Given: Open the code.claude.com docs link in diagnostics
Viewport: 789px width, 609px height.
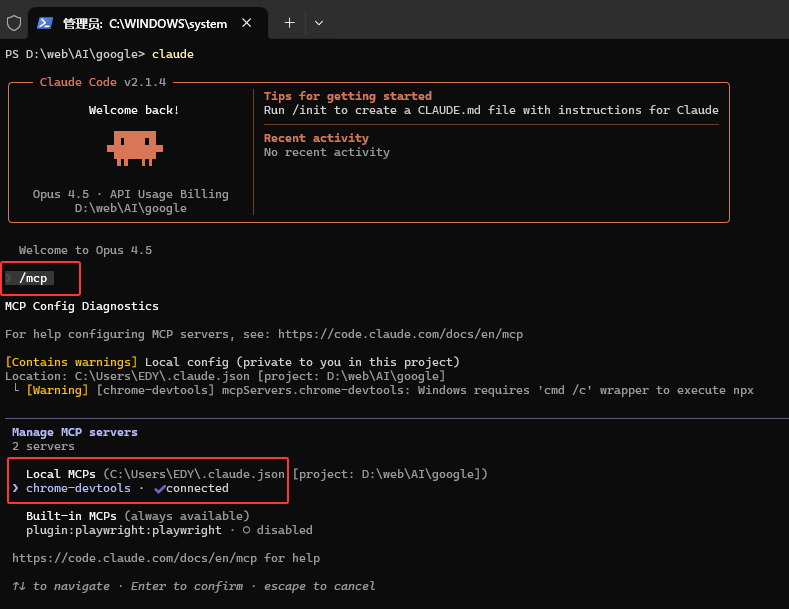Looking at the screenshot, I should coord(400,334).
